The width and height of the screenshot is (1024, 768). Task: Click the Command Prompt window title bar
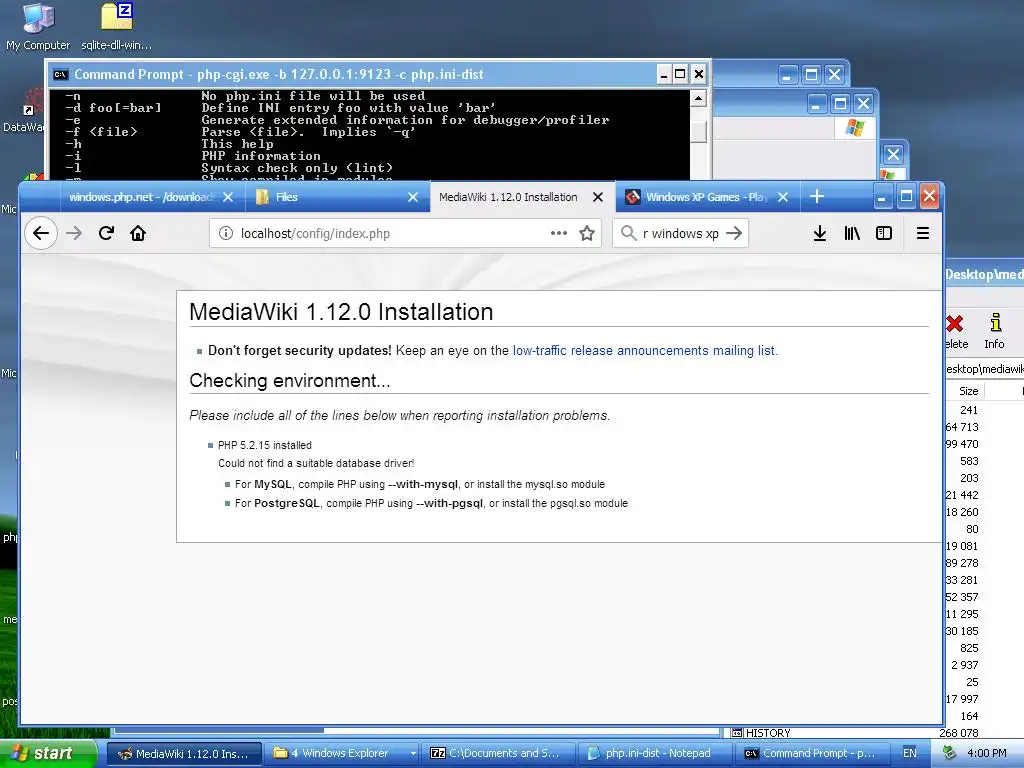click(353, 74)
